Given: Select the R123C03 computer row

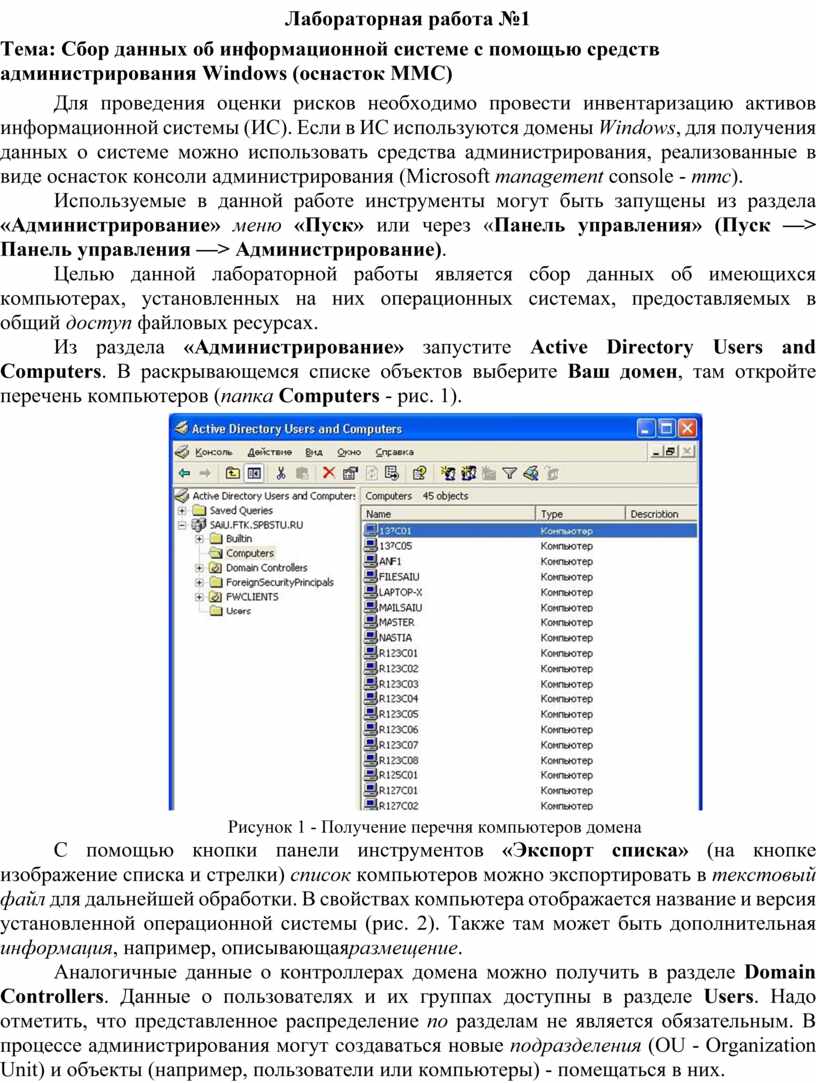Looking at the screenshot, I should pyautogui.click(x=529, y=683).
